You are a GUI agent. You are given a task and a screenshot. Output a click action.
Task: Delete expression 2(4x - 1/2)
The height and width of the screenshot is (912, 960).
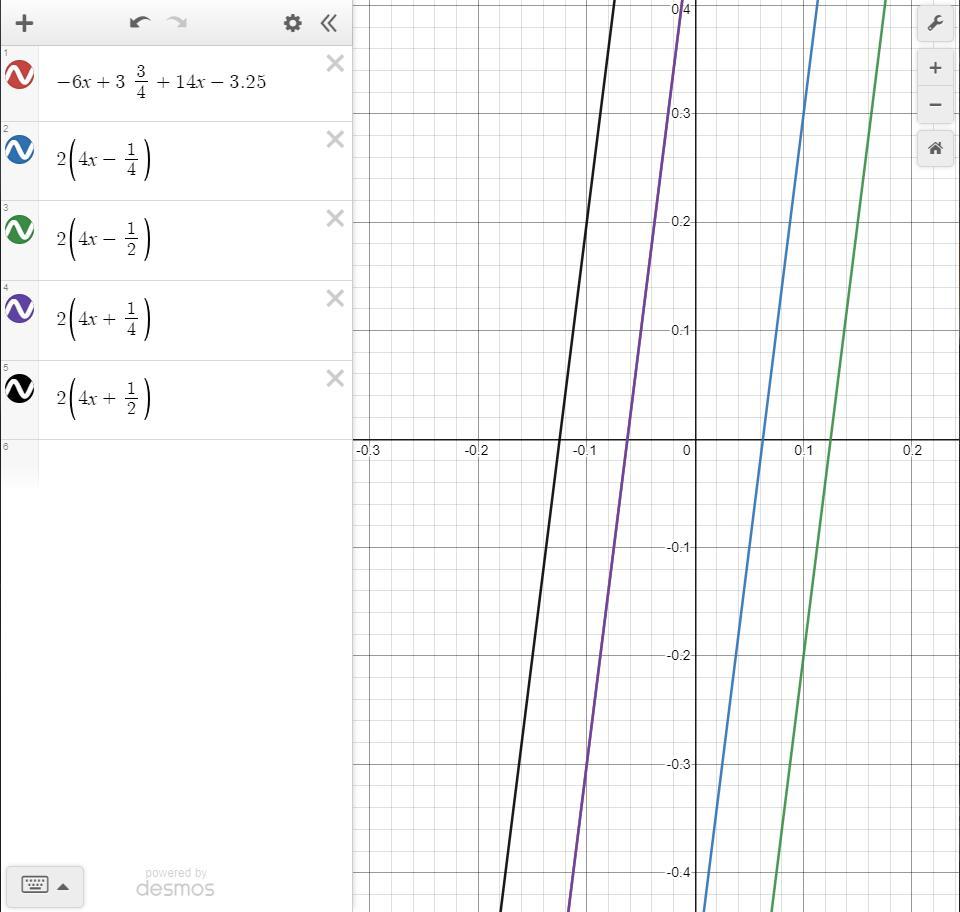tap(335, 219)
